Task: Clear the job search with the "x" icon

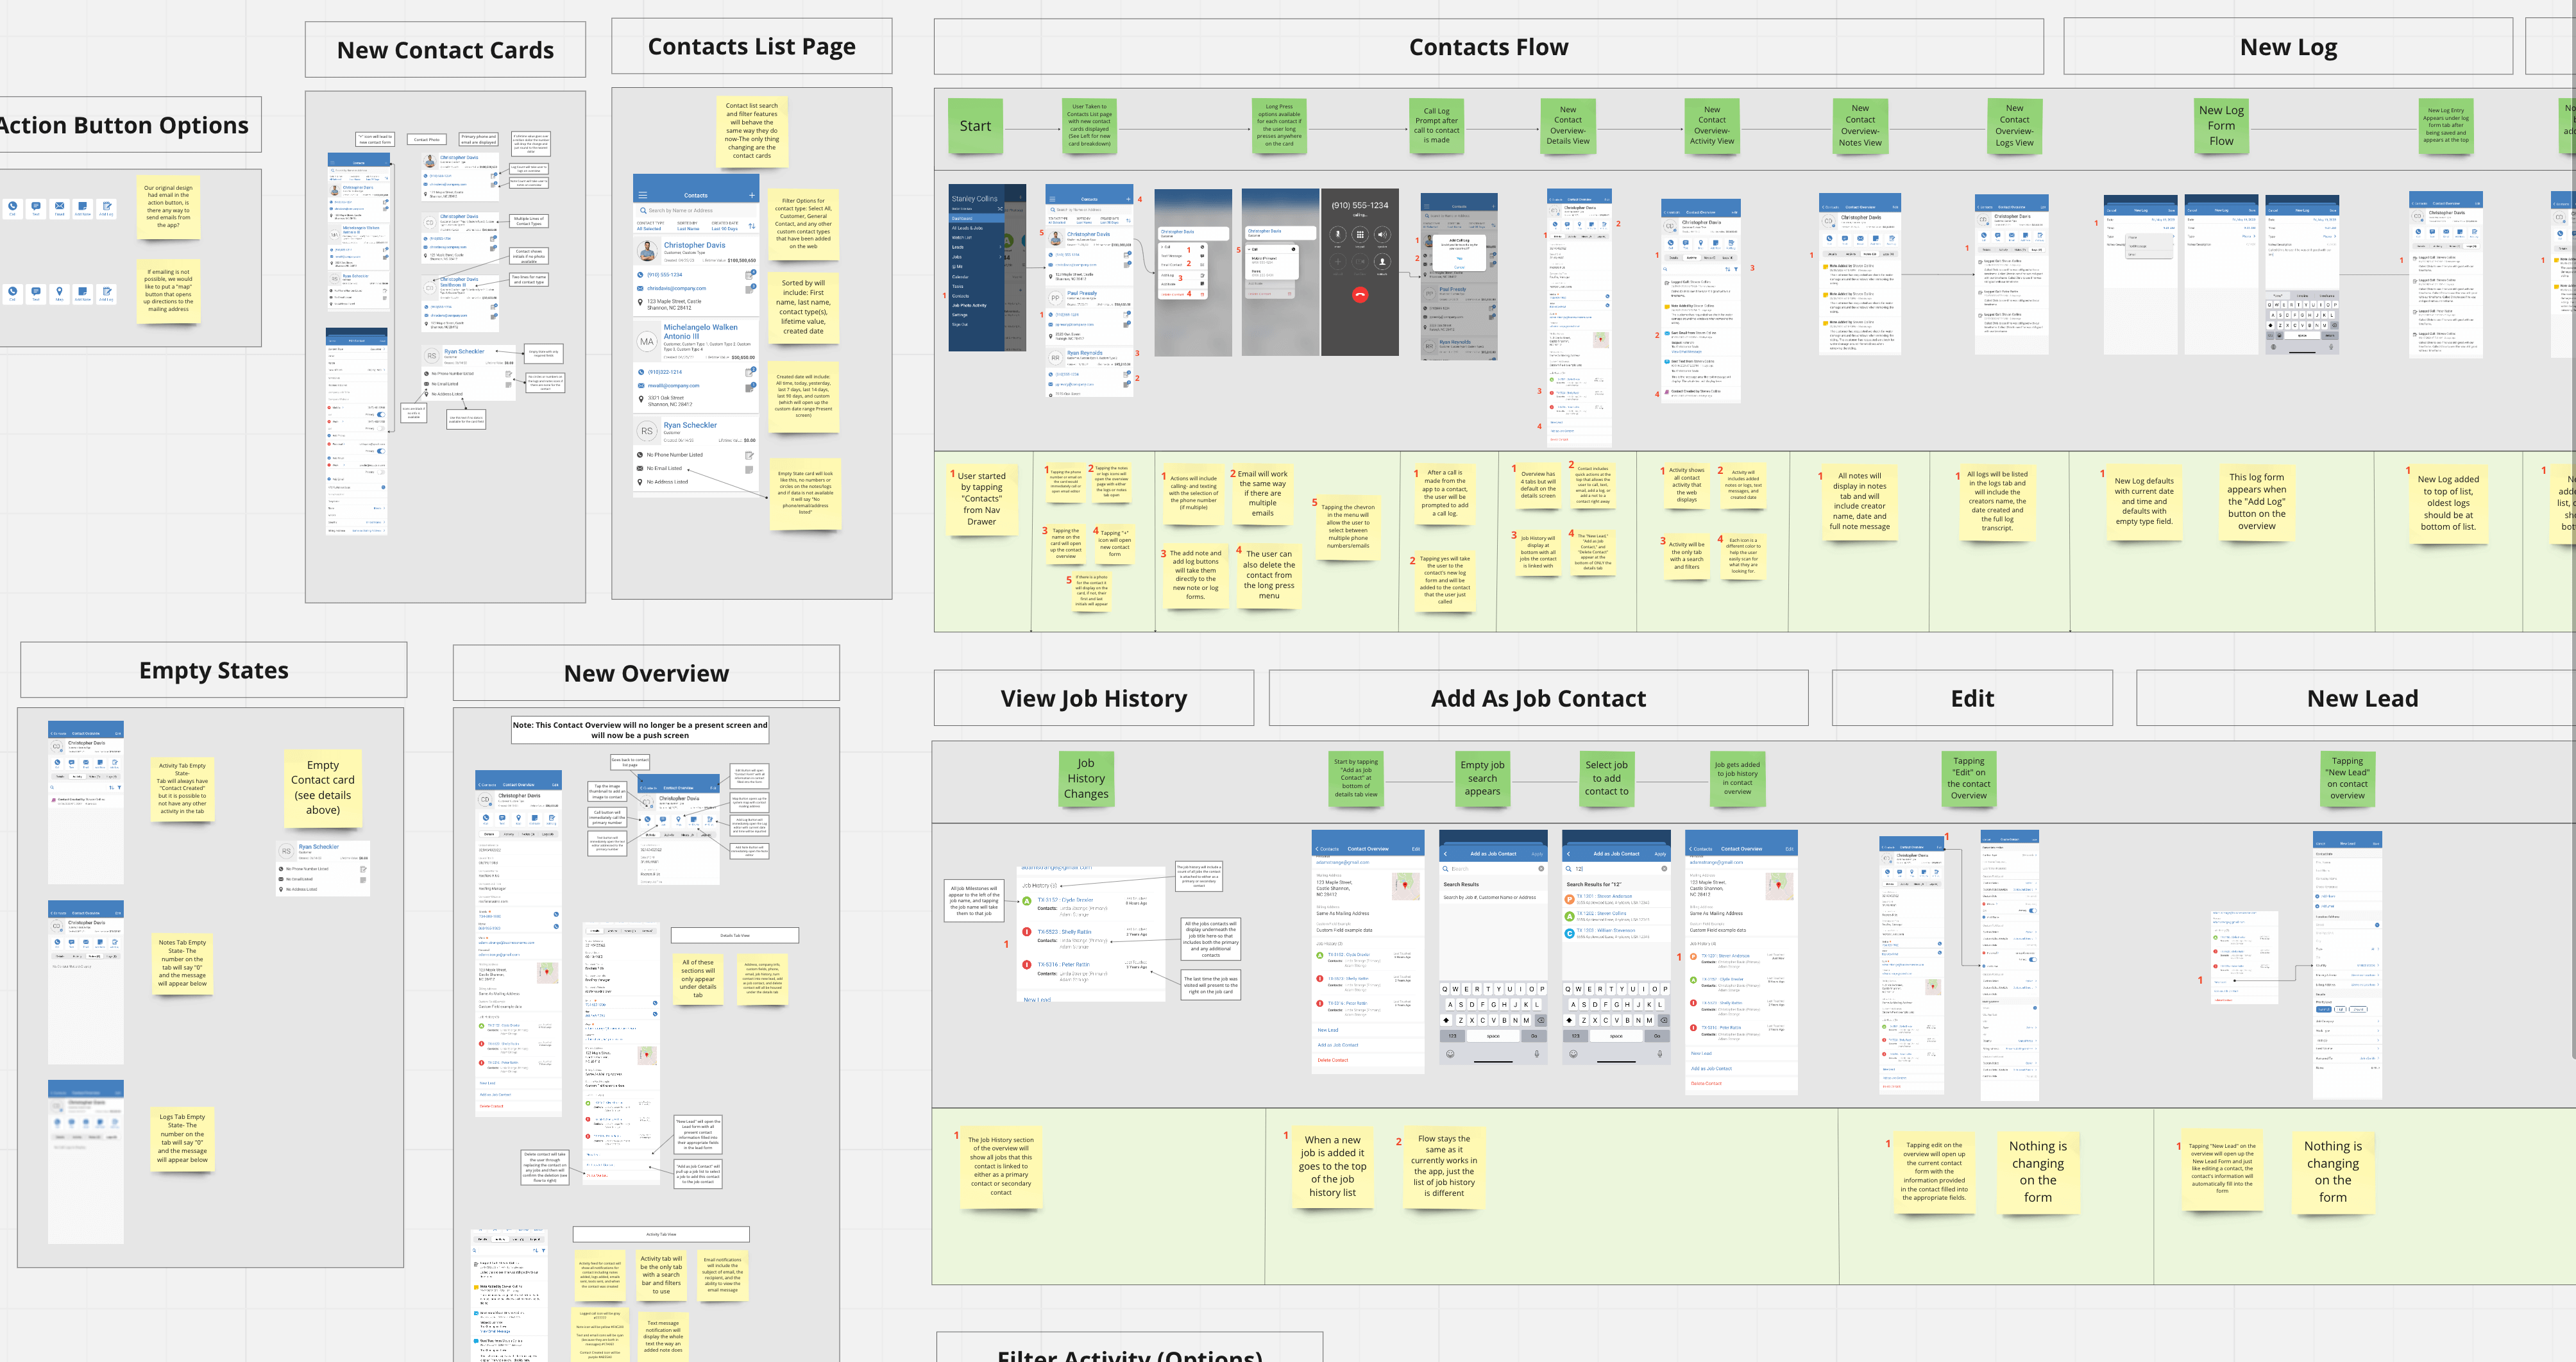Action: [x=1664, y=869]
